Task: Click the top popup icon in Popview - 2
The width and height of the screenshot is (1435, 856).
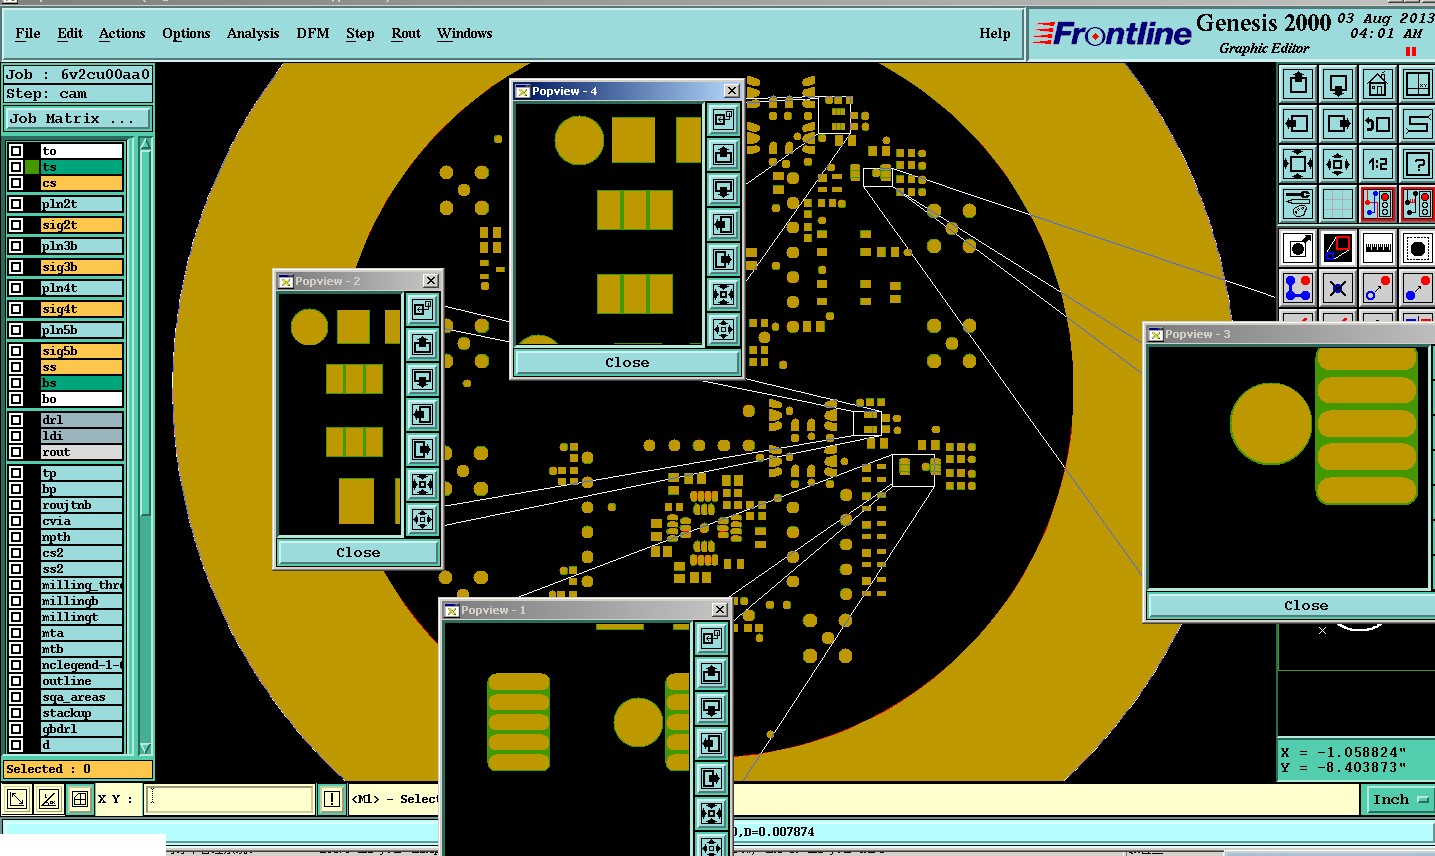Action: point(422,309)
